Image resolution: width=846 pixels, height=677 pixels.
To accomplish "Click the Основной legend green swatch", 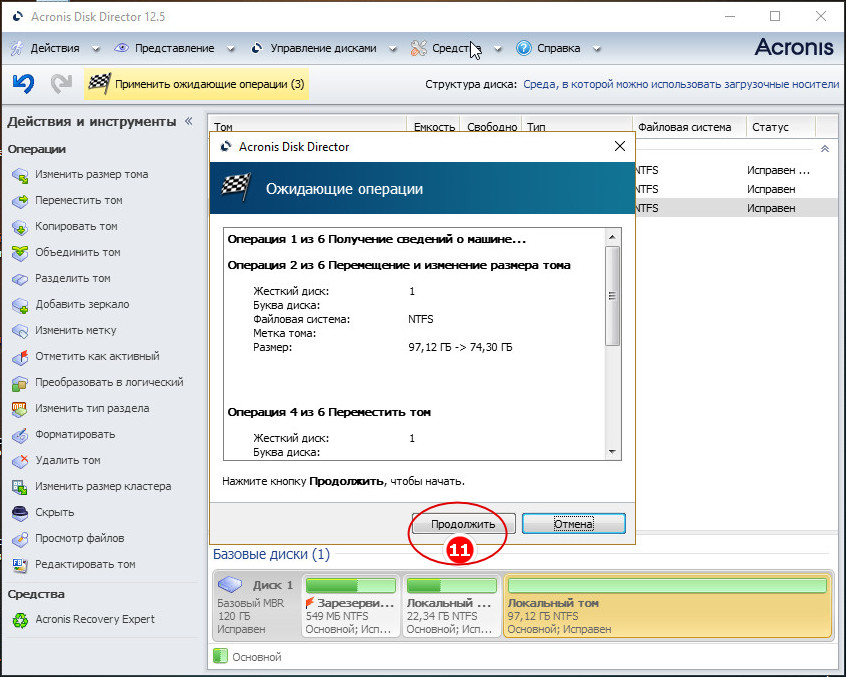I will 220,657.
